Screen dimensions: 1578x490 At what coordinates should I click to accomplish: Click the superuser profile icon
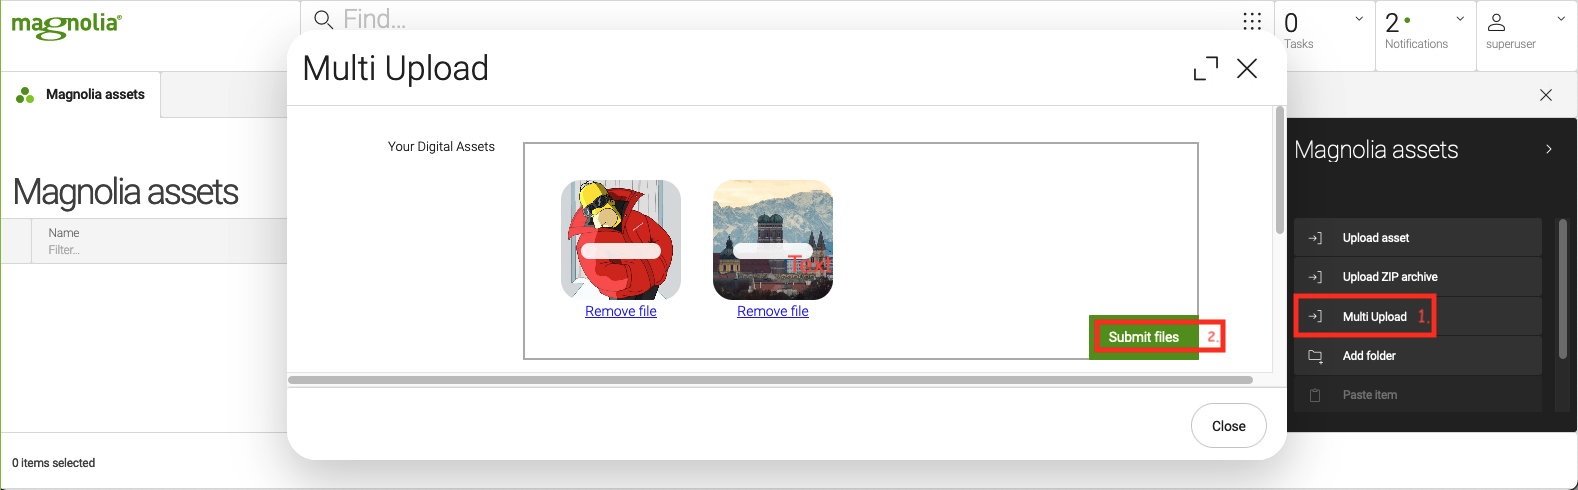1497,22
